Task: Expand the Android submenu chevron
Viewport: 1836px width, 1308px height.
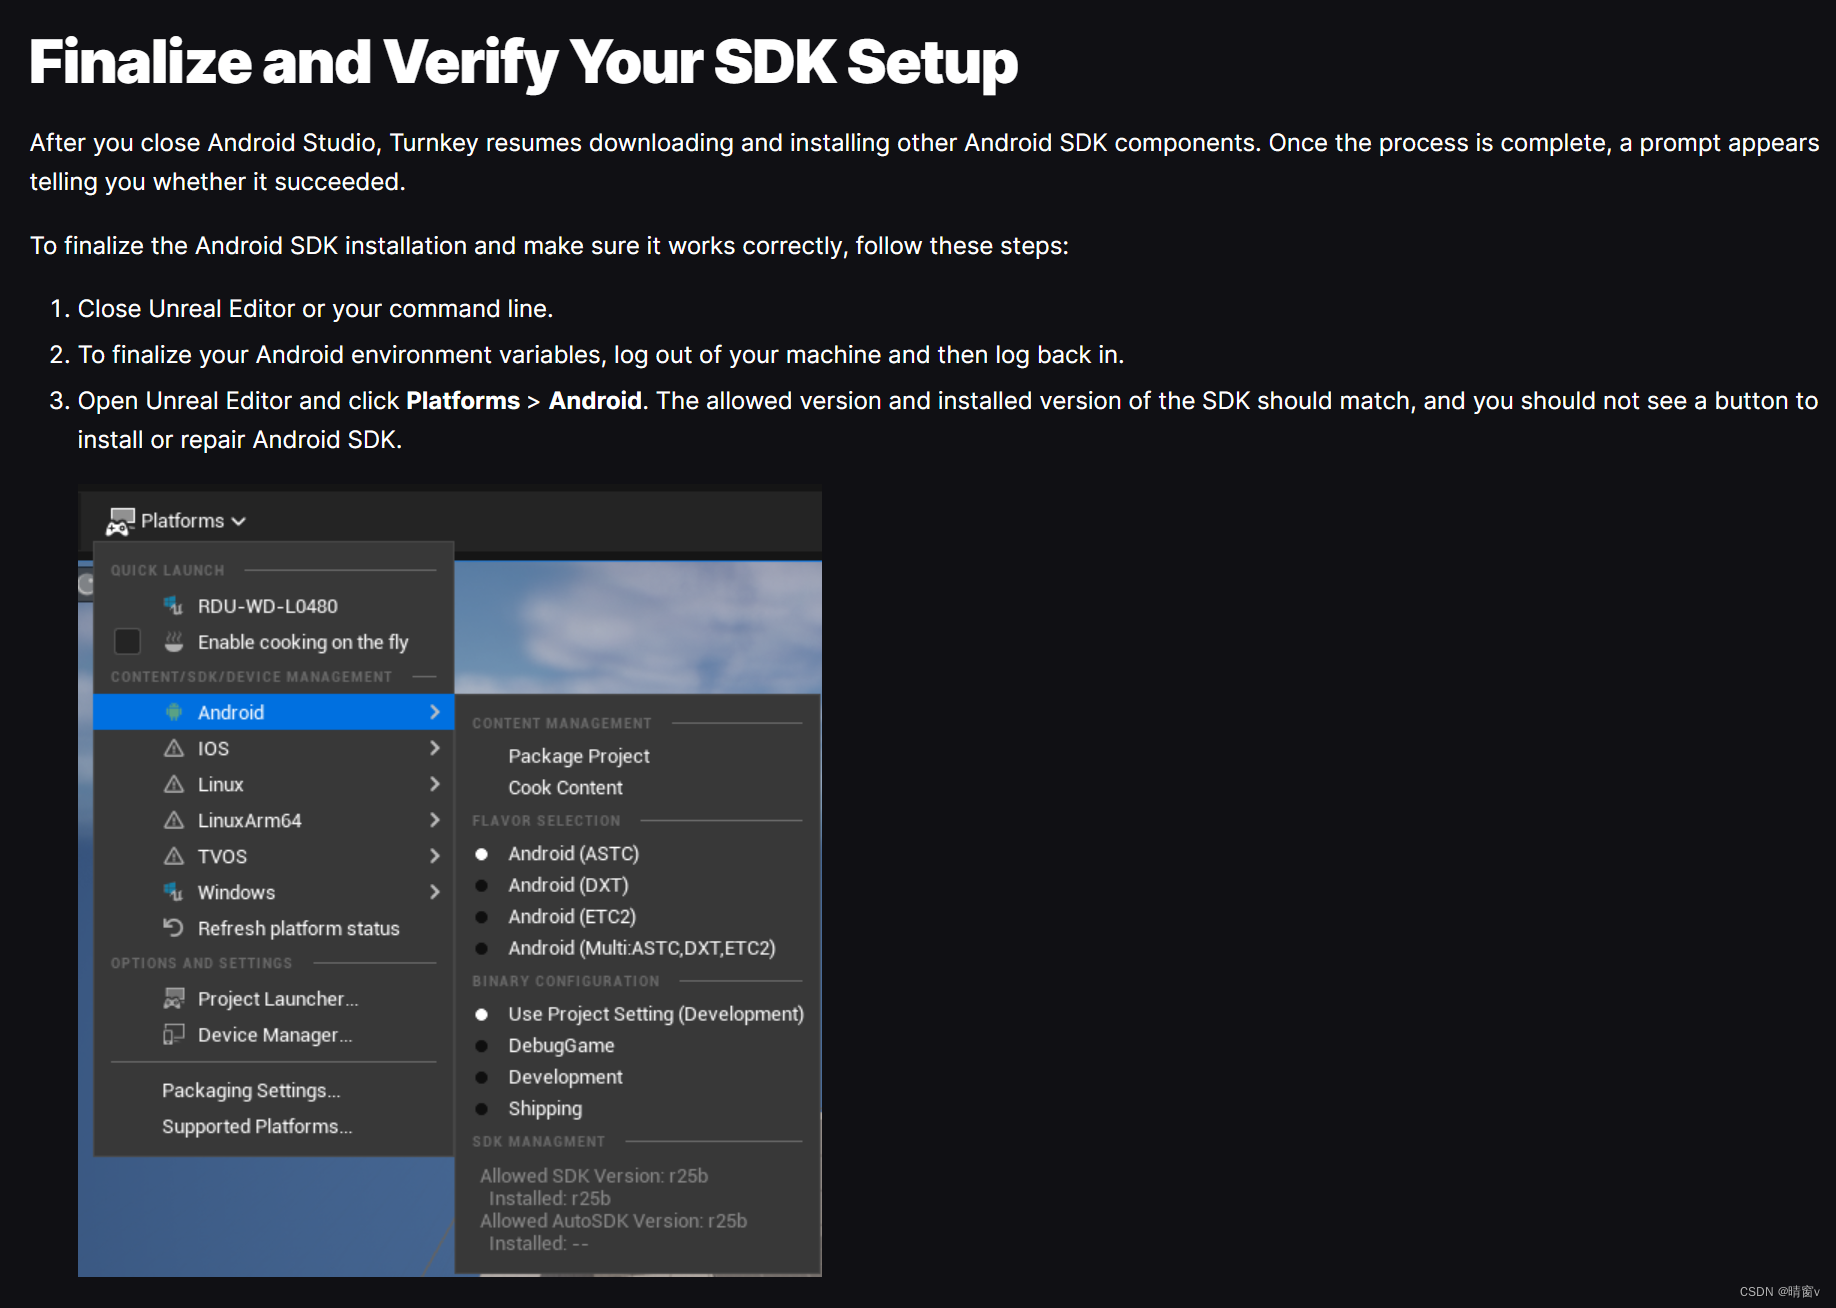Action: (x=435, y=712)
